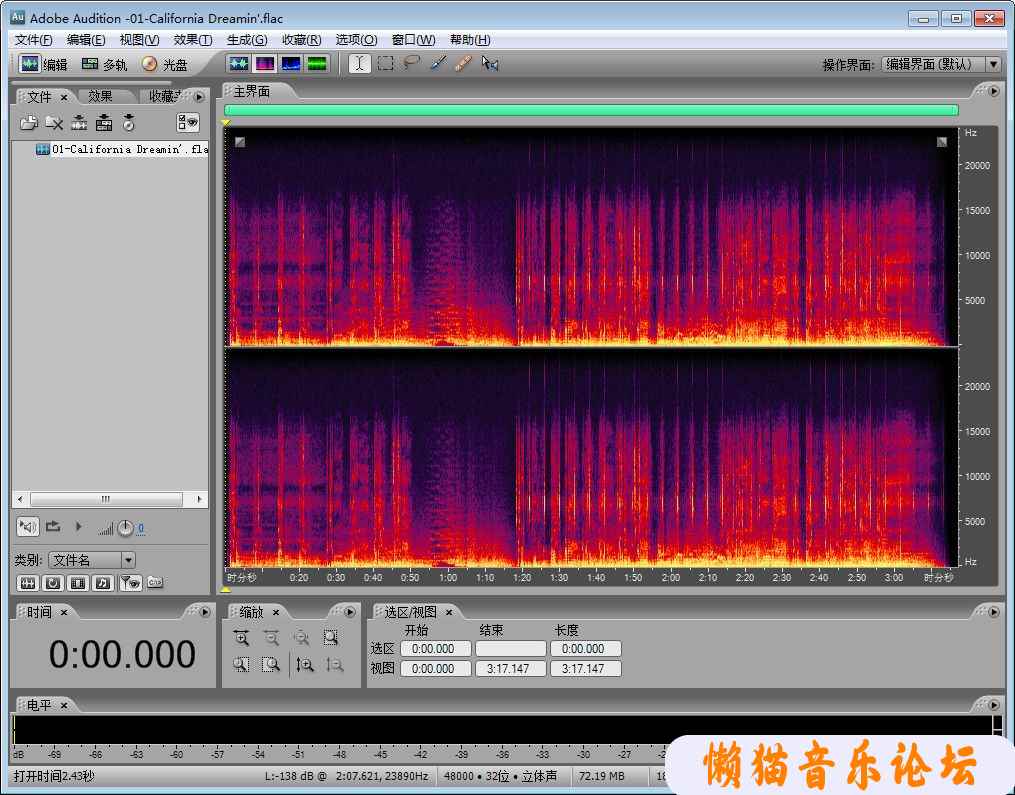Switch to CD (光盘) view
1015x795 pixels.
pos(165,64)
